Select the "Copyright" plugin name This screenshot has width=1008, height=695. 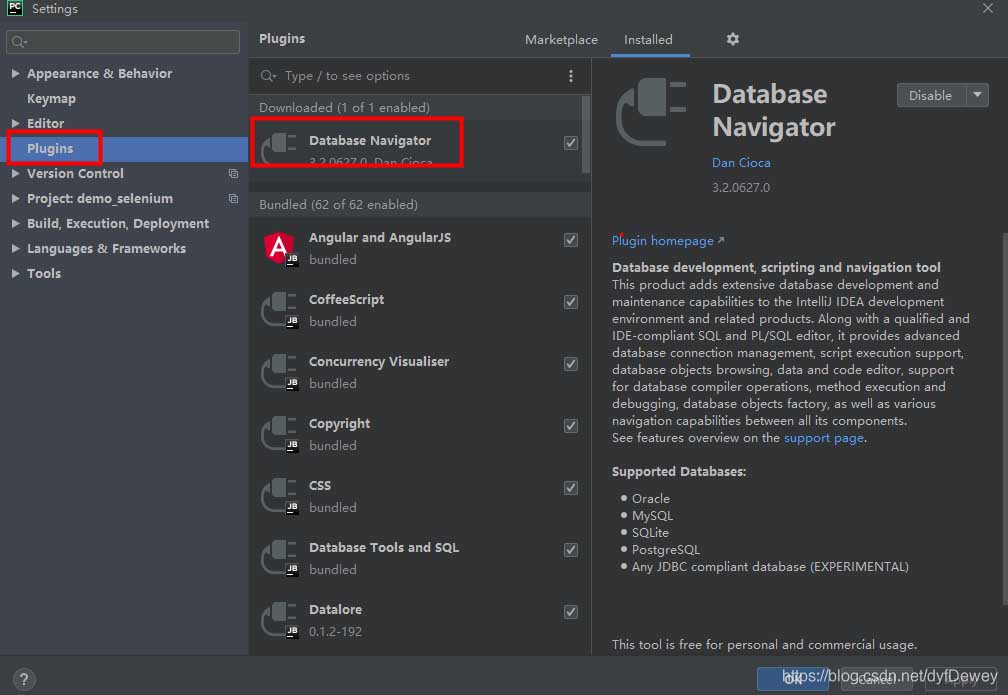[339, 424]
